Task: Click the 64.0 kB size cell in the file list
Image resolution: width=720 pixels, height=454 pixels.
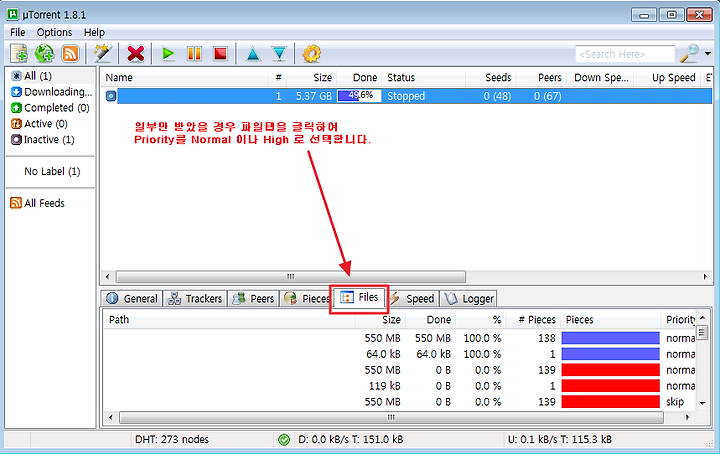Action: 383,354
